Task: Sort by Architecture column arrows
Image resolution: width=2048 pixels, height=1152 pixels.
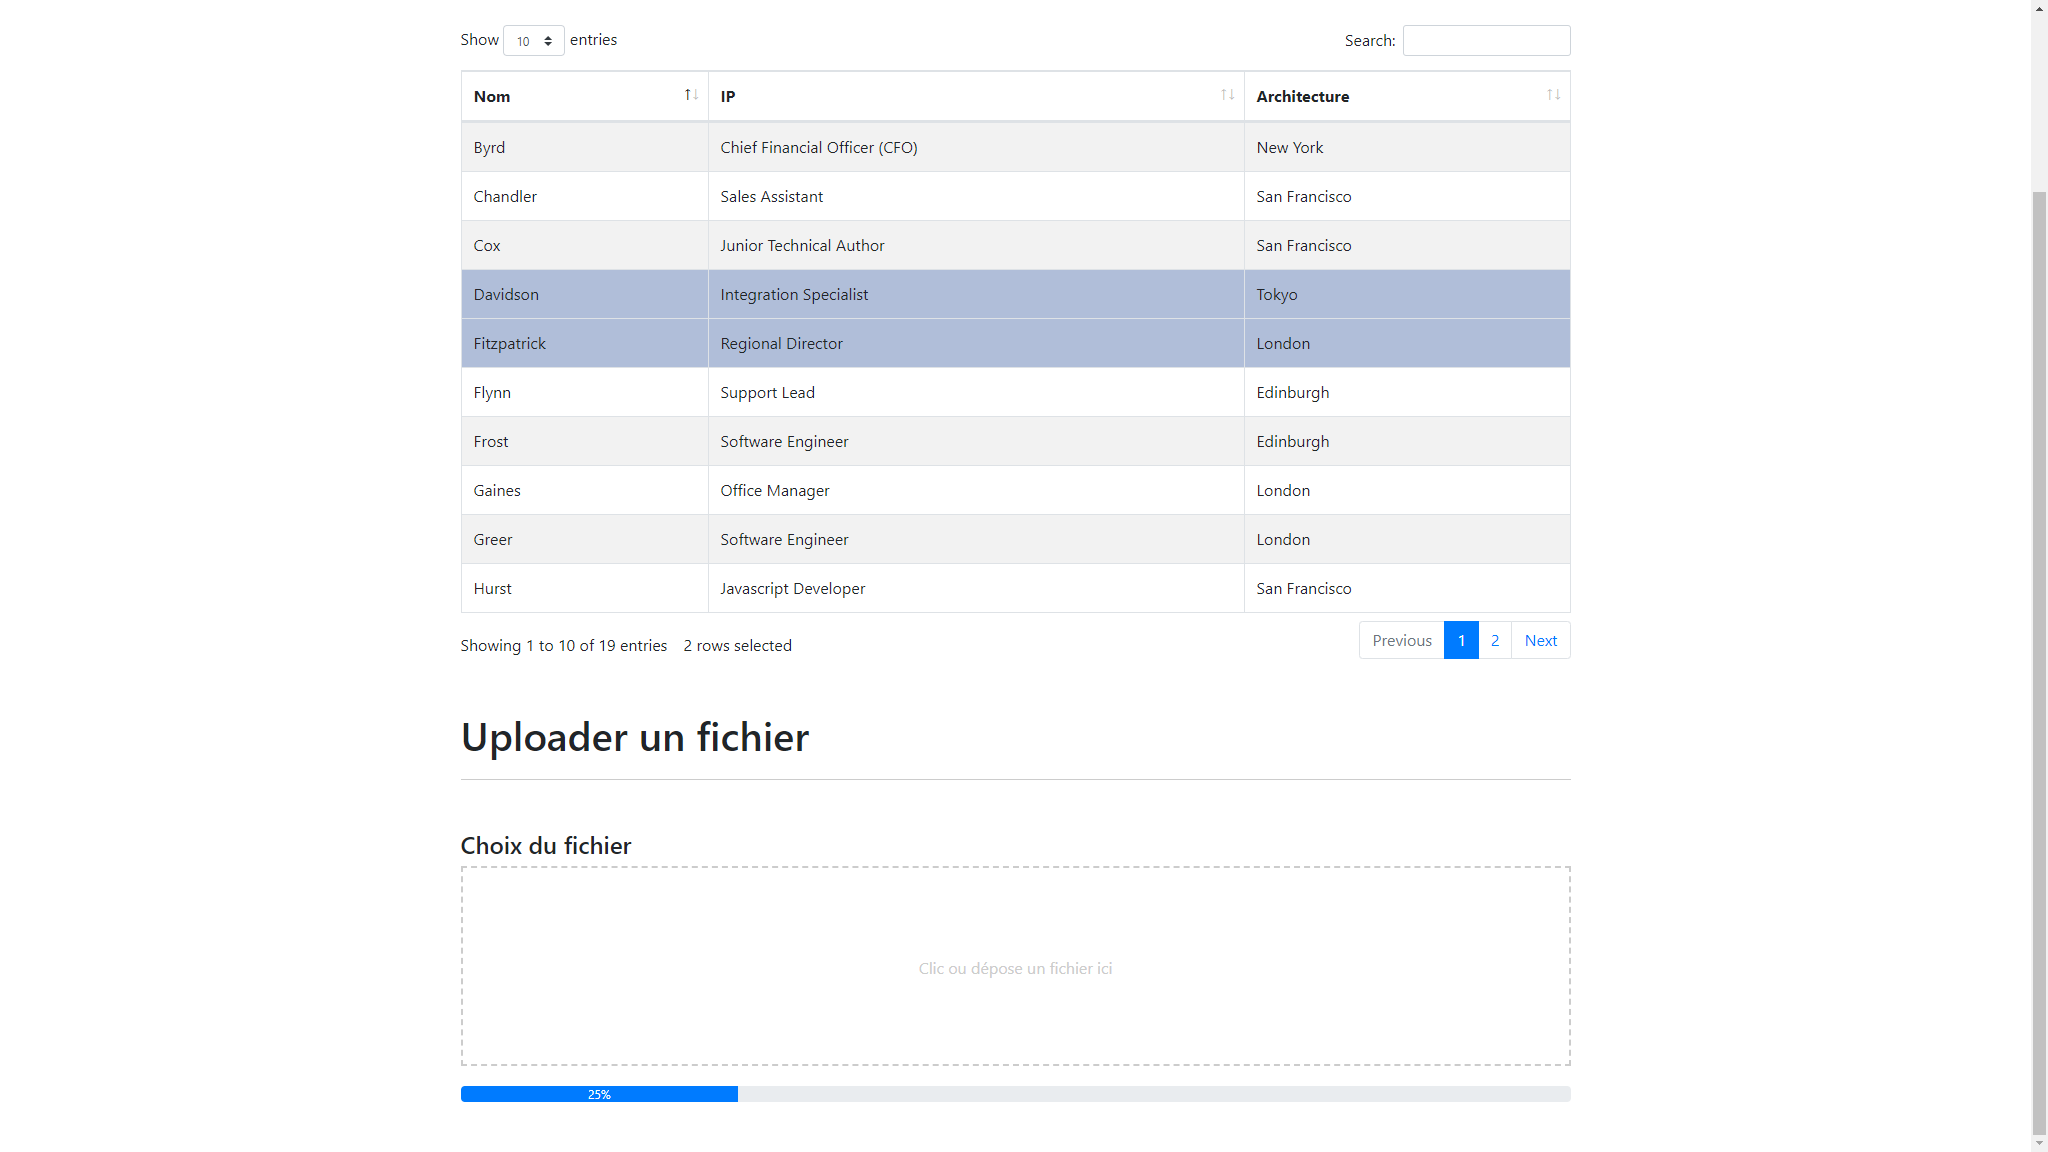Action: pyautogui.click(x=1553, y=95)
